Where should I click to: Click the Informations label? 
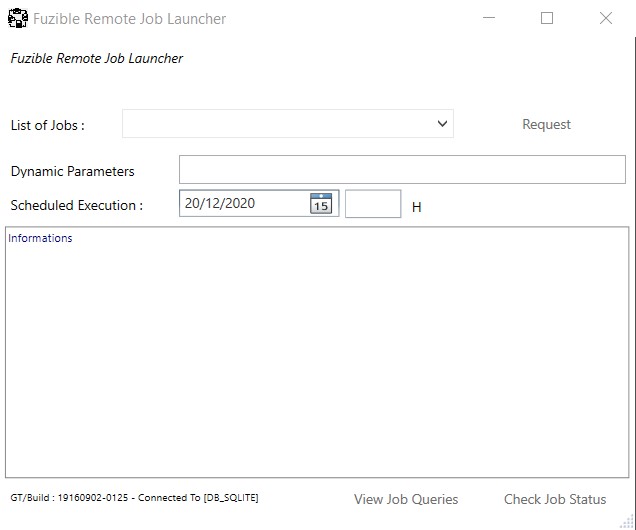coord(40,238)
